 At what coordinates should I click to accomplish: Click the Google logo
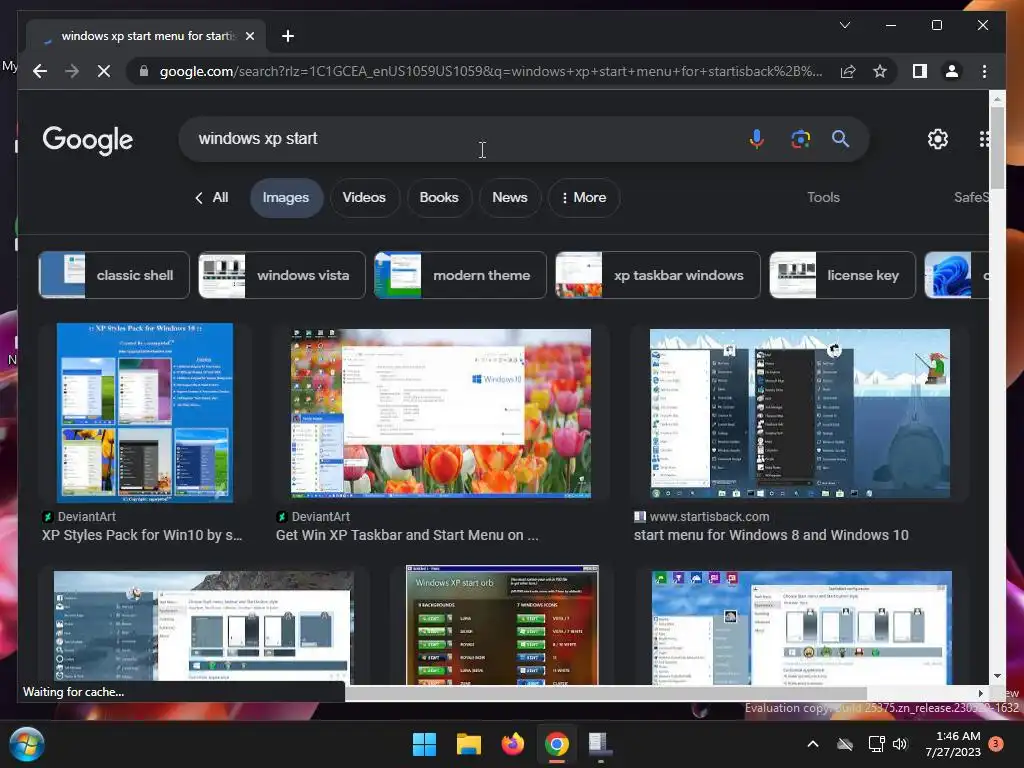(88, 140)
